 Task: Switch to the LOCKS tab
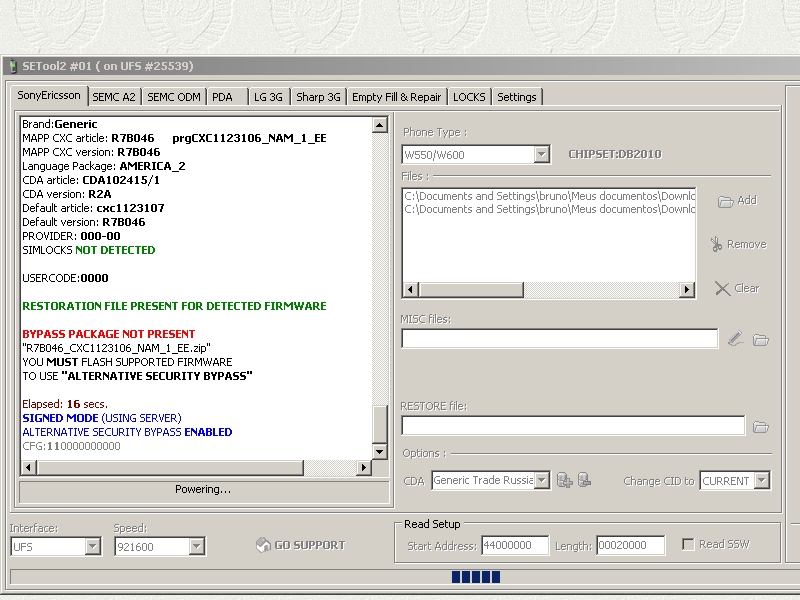(469, 97)
